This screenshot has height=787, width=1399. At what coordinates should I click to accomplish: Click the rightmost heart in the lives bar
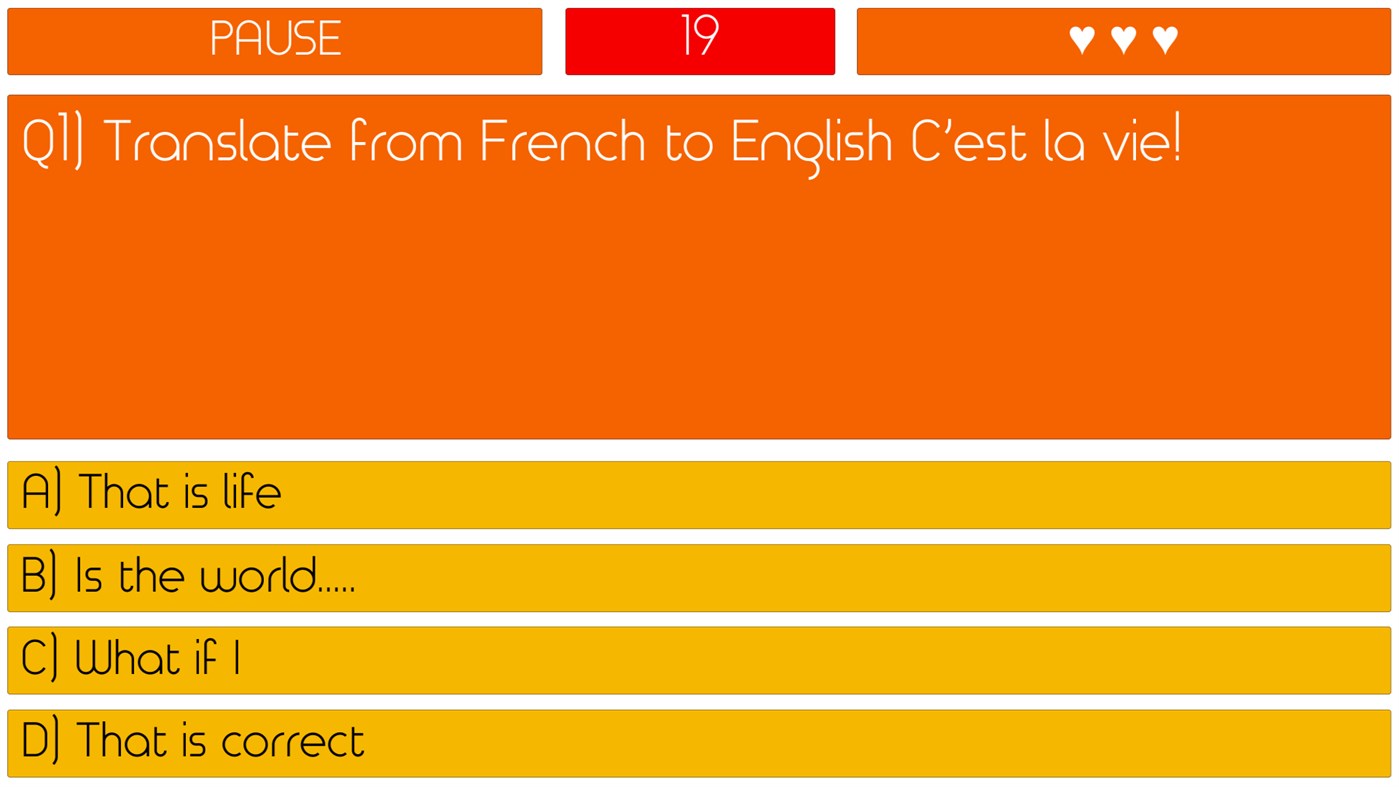pyautogui.click(x=1165, y=39)
